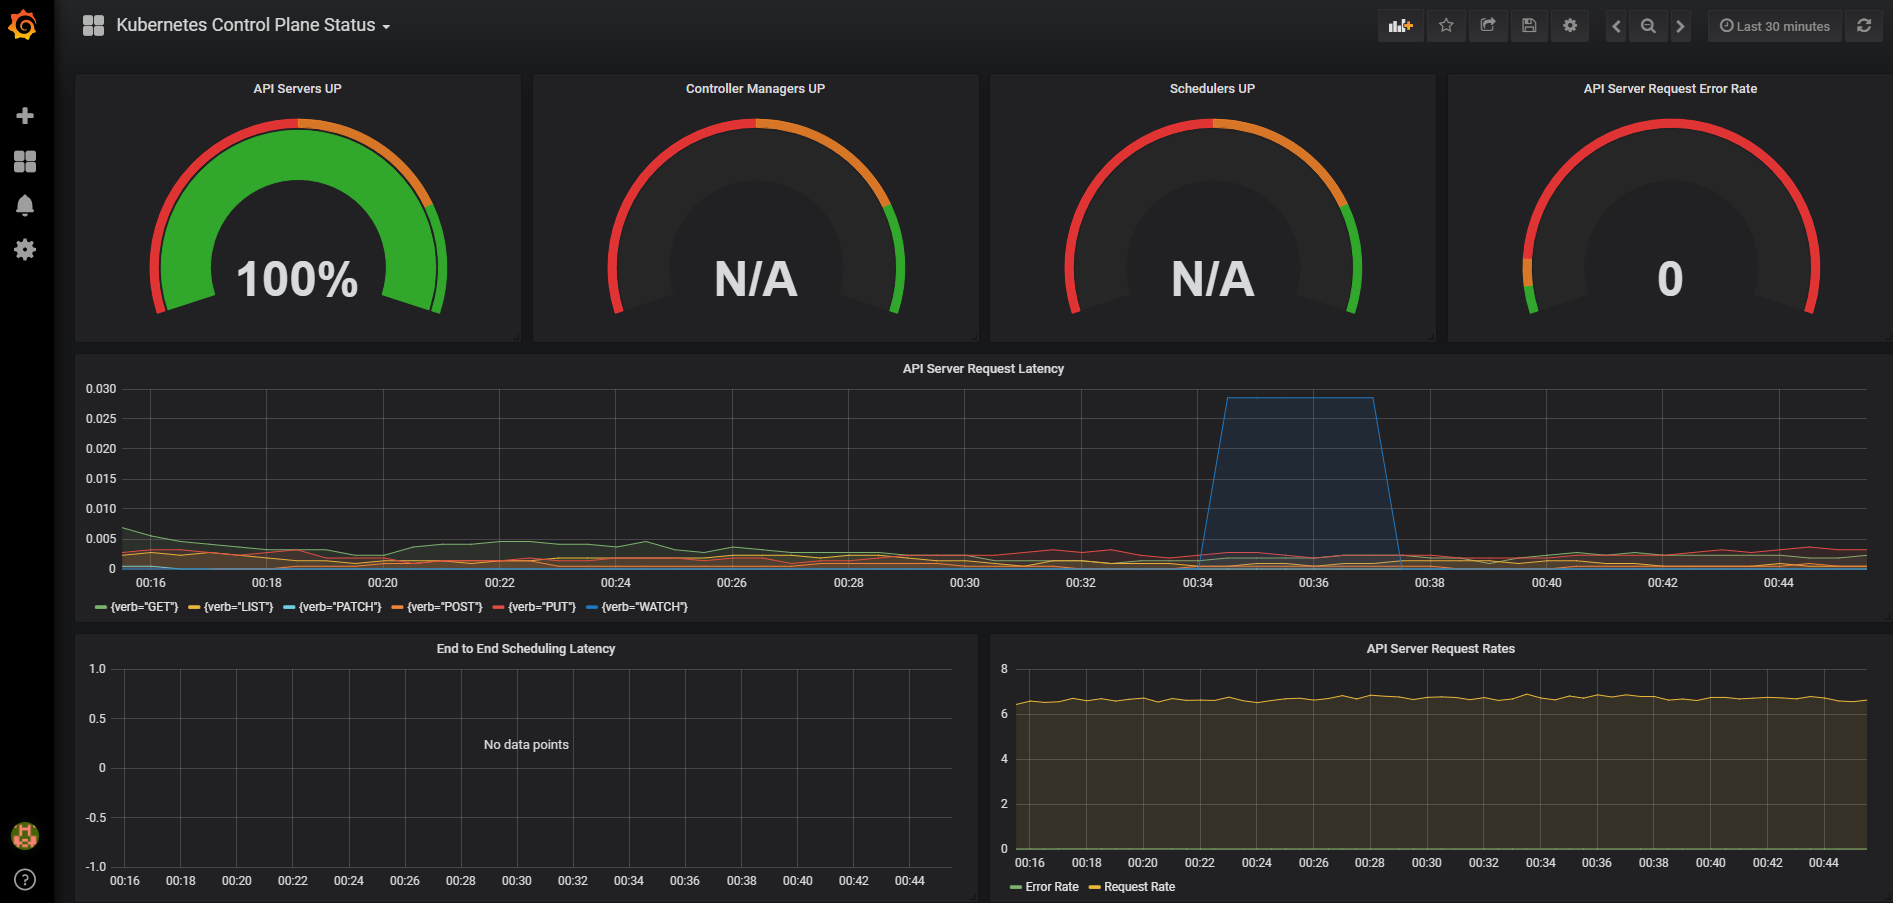Open API Server Request Rates panel menu
This screenshot has height=903, width=1893.
pos(1440,649)
